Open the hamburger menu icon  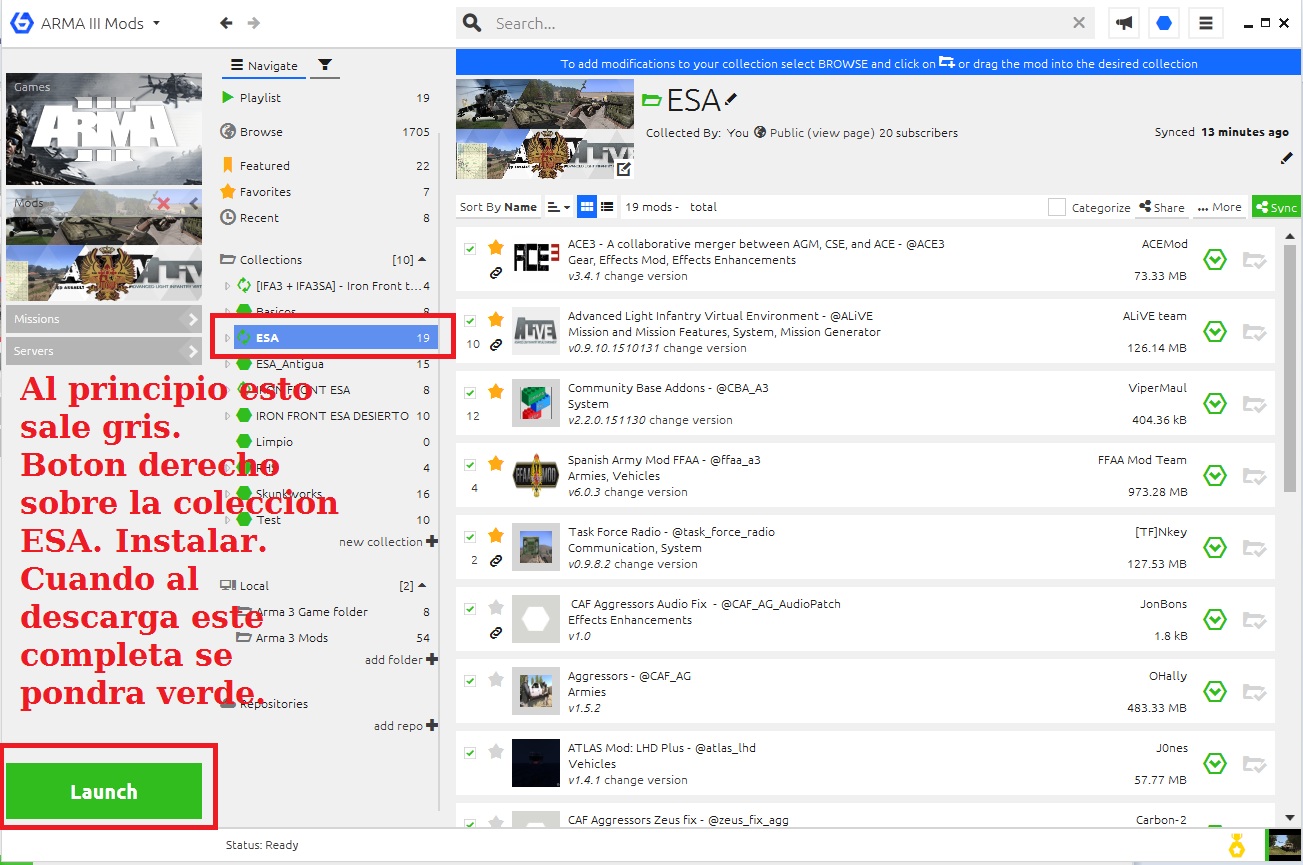pyautogui.click(x=1206, y=23)
